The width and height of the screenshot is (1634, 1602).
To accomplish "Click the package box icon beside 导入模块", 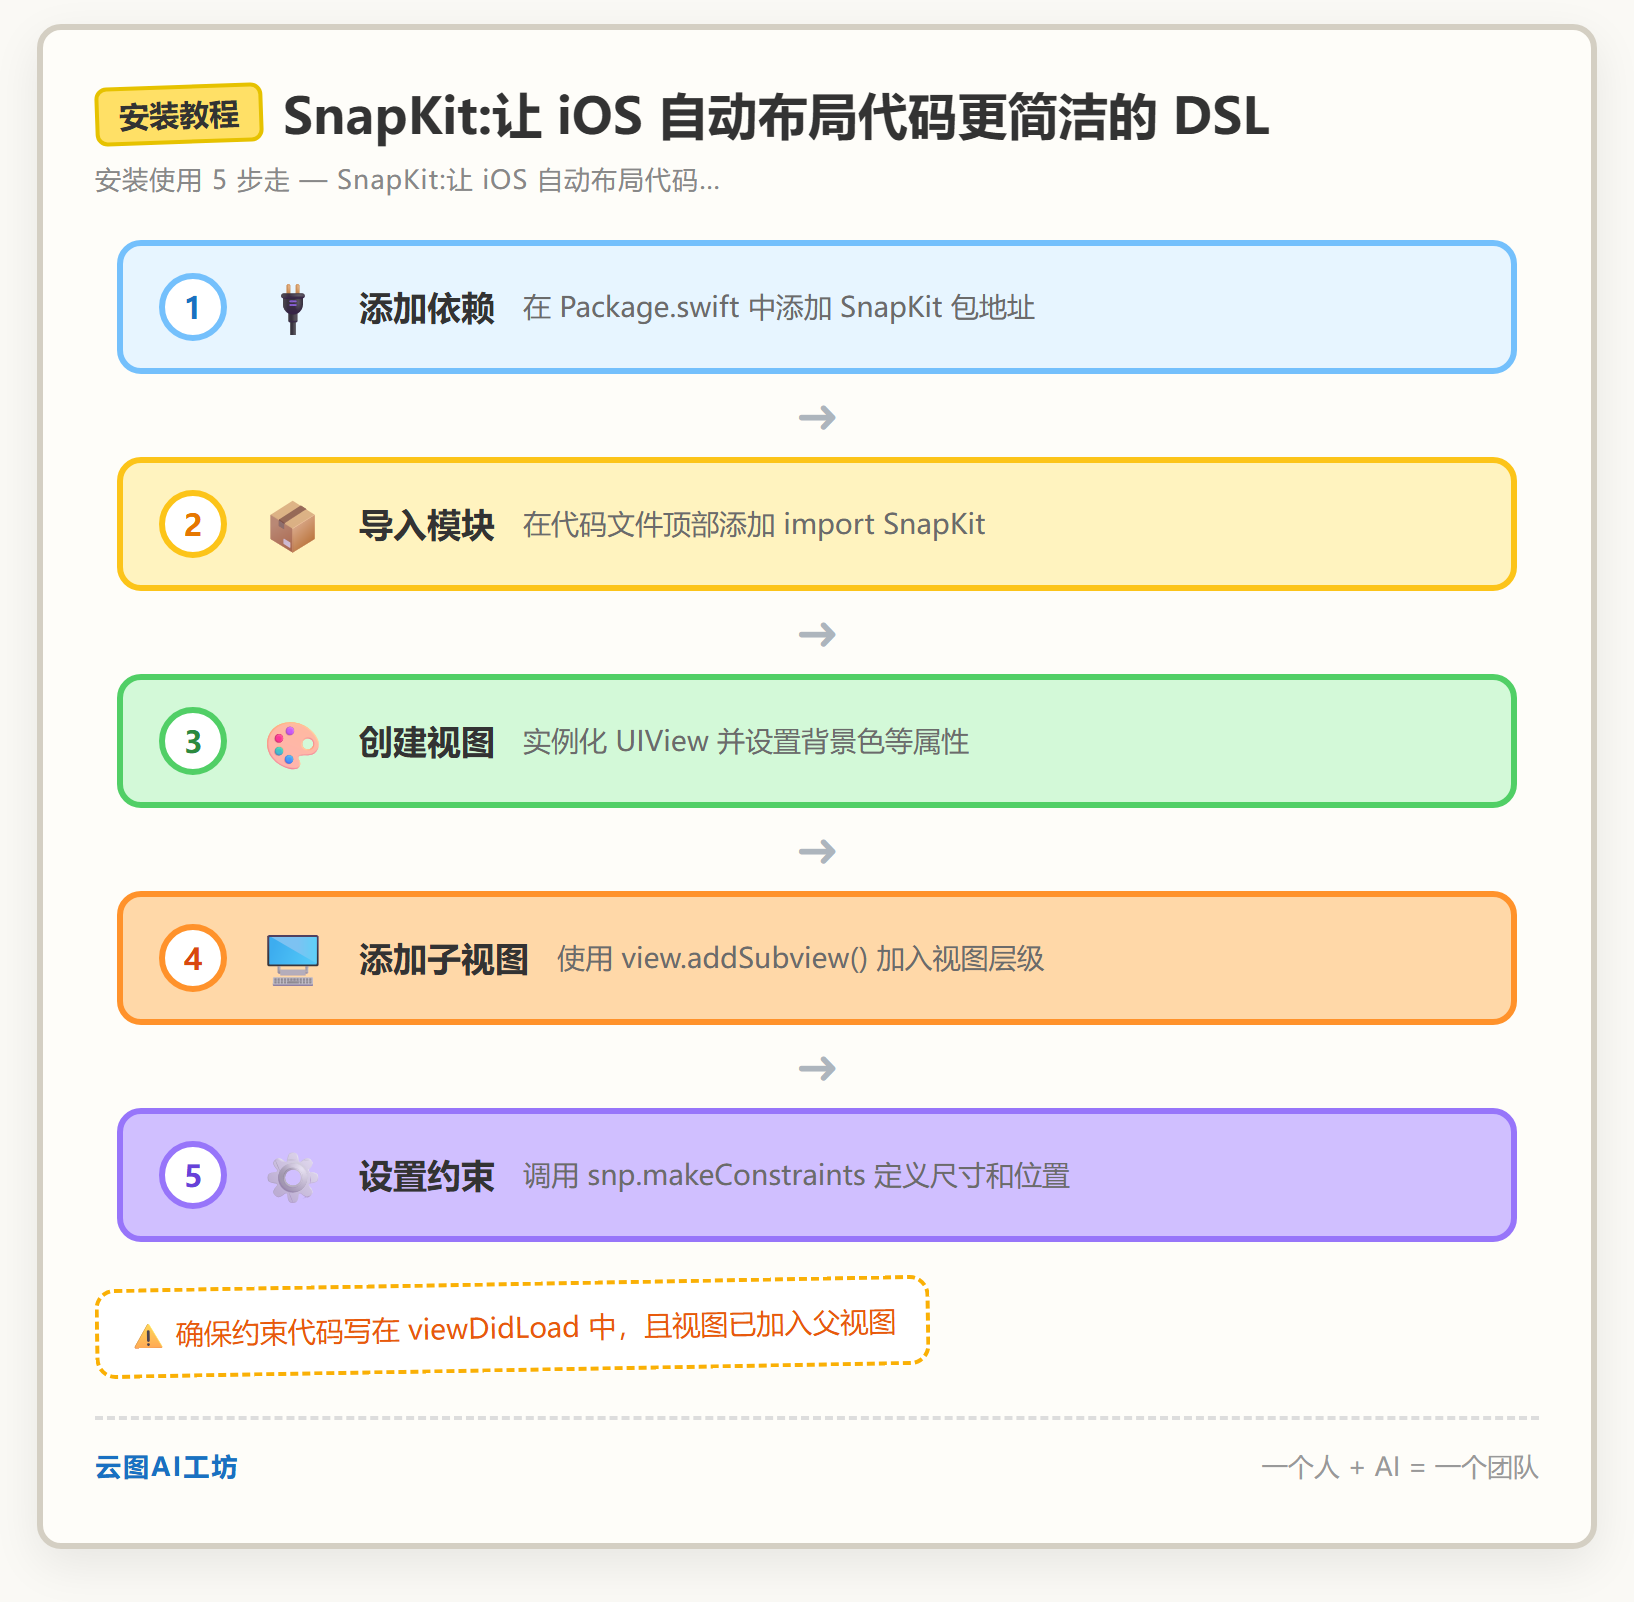I will click(292, 525).
